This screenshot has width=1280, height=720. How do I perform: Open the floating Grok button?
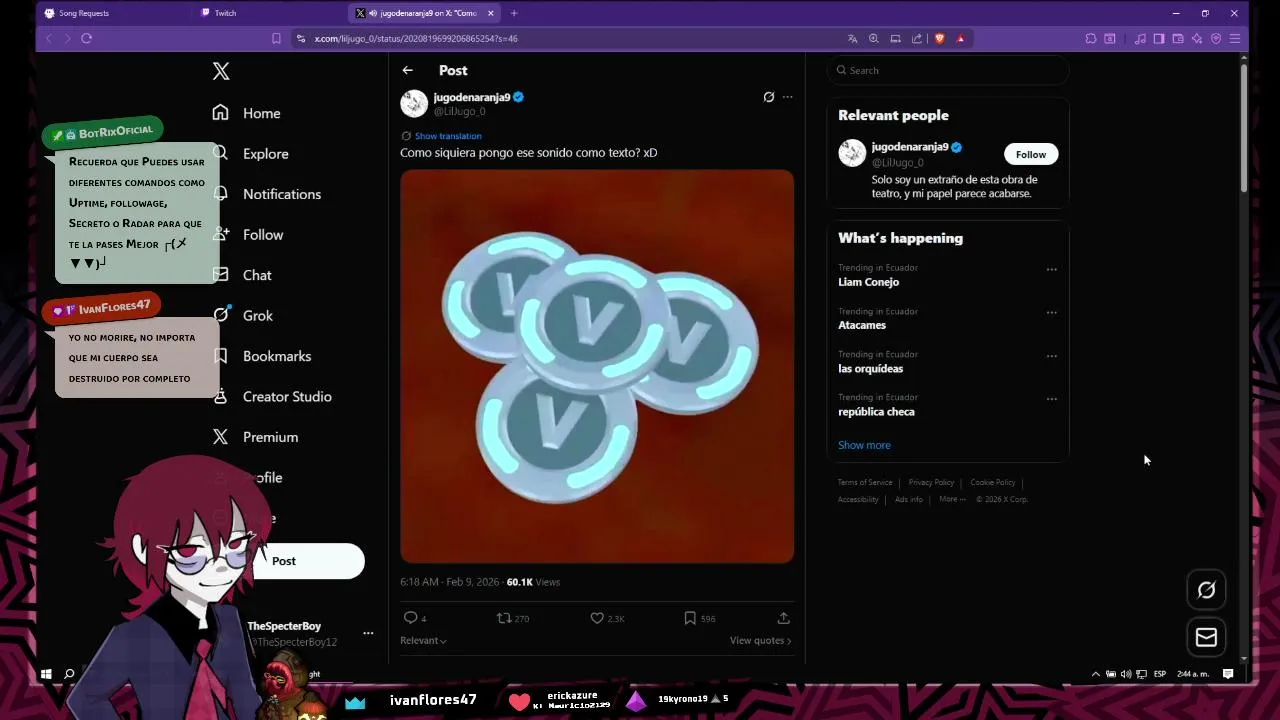point(1206,590)
